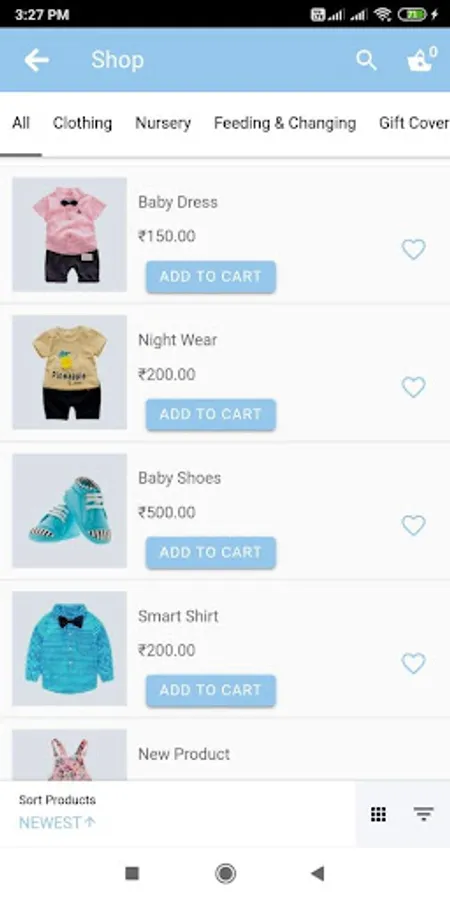Tap Android recent apps square button
This screenshot has width=450, height=900.
132,874
